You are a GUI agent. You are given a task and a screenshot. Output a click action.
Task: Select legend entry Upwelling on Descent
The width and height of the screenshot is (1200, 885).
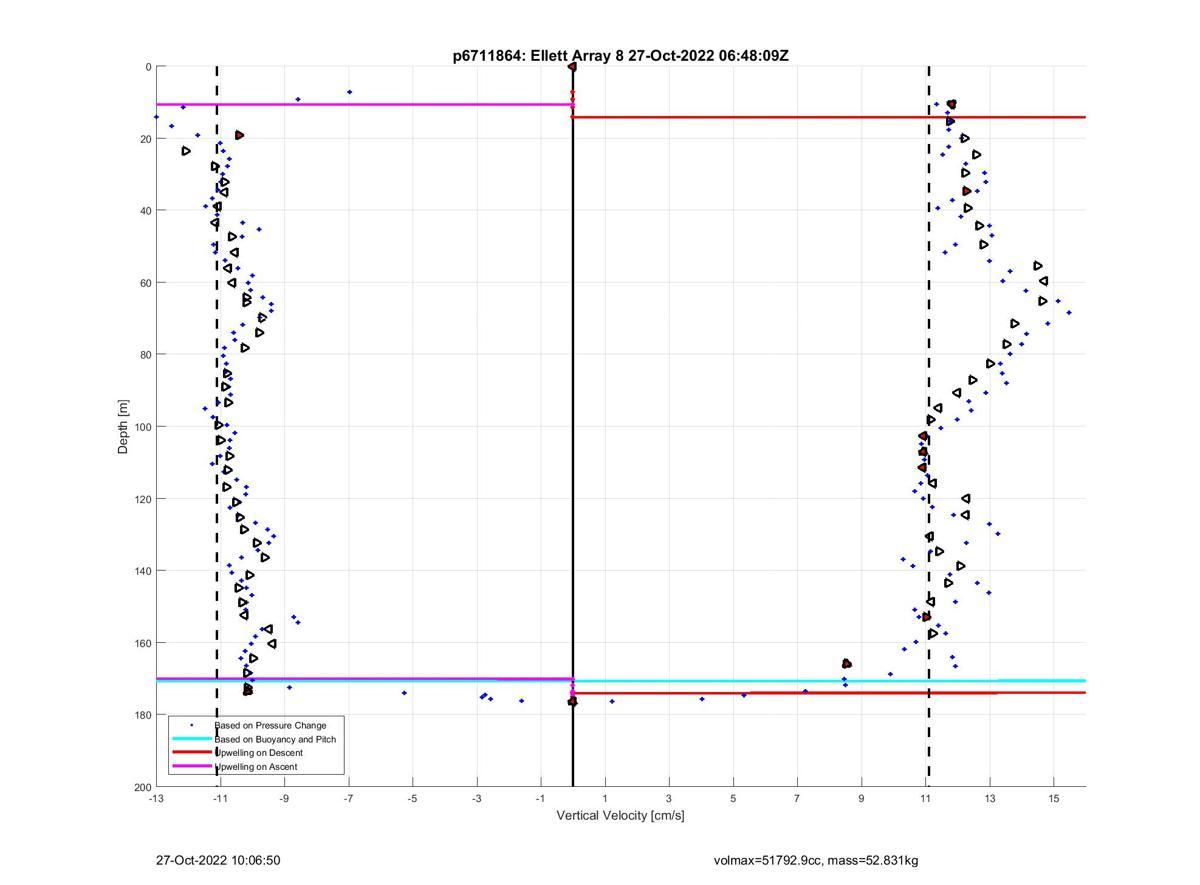(258, 753)
